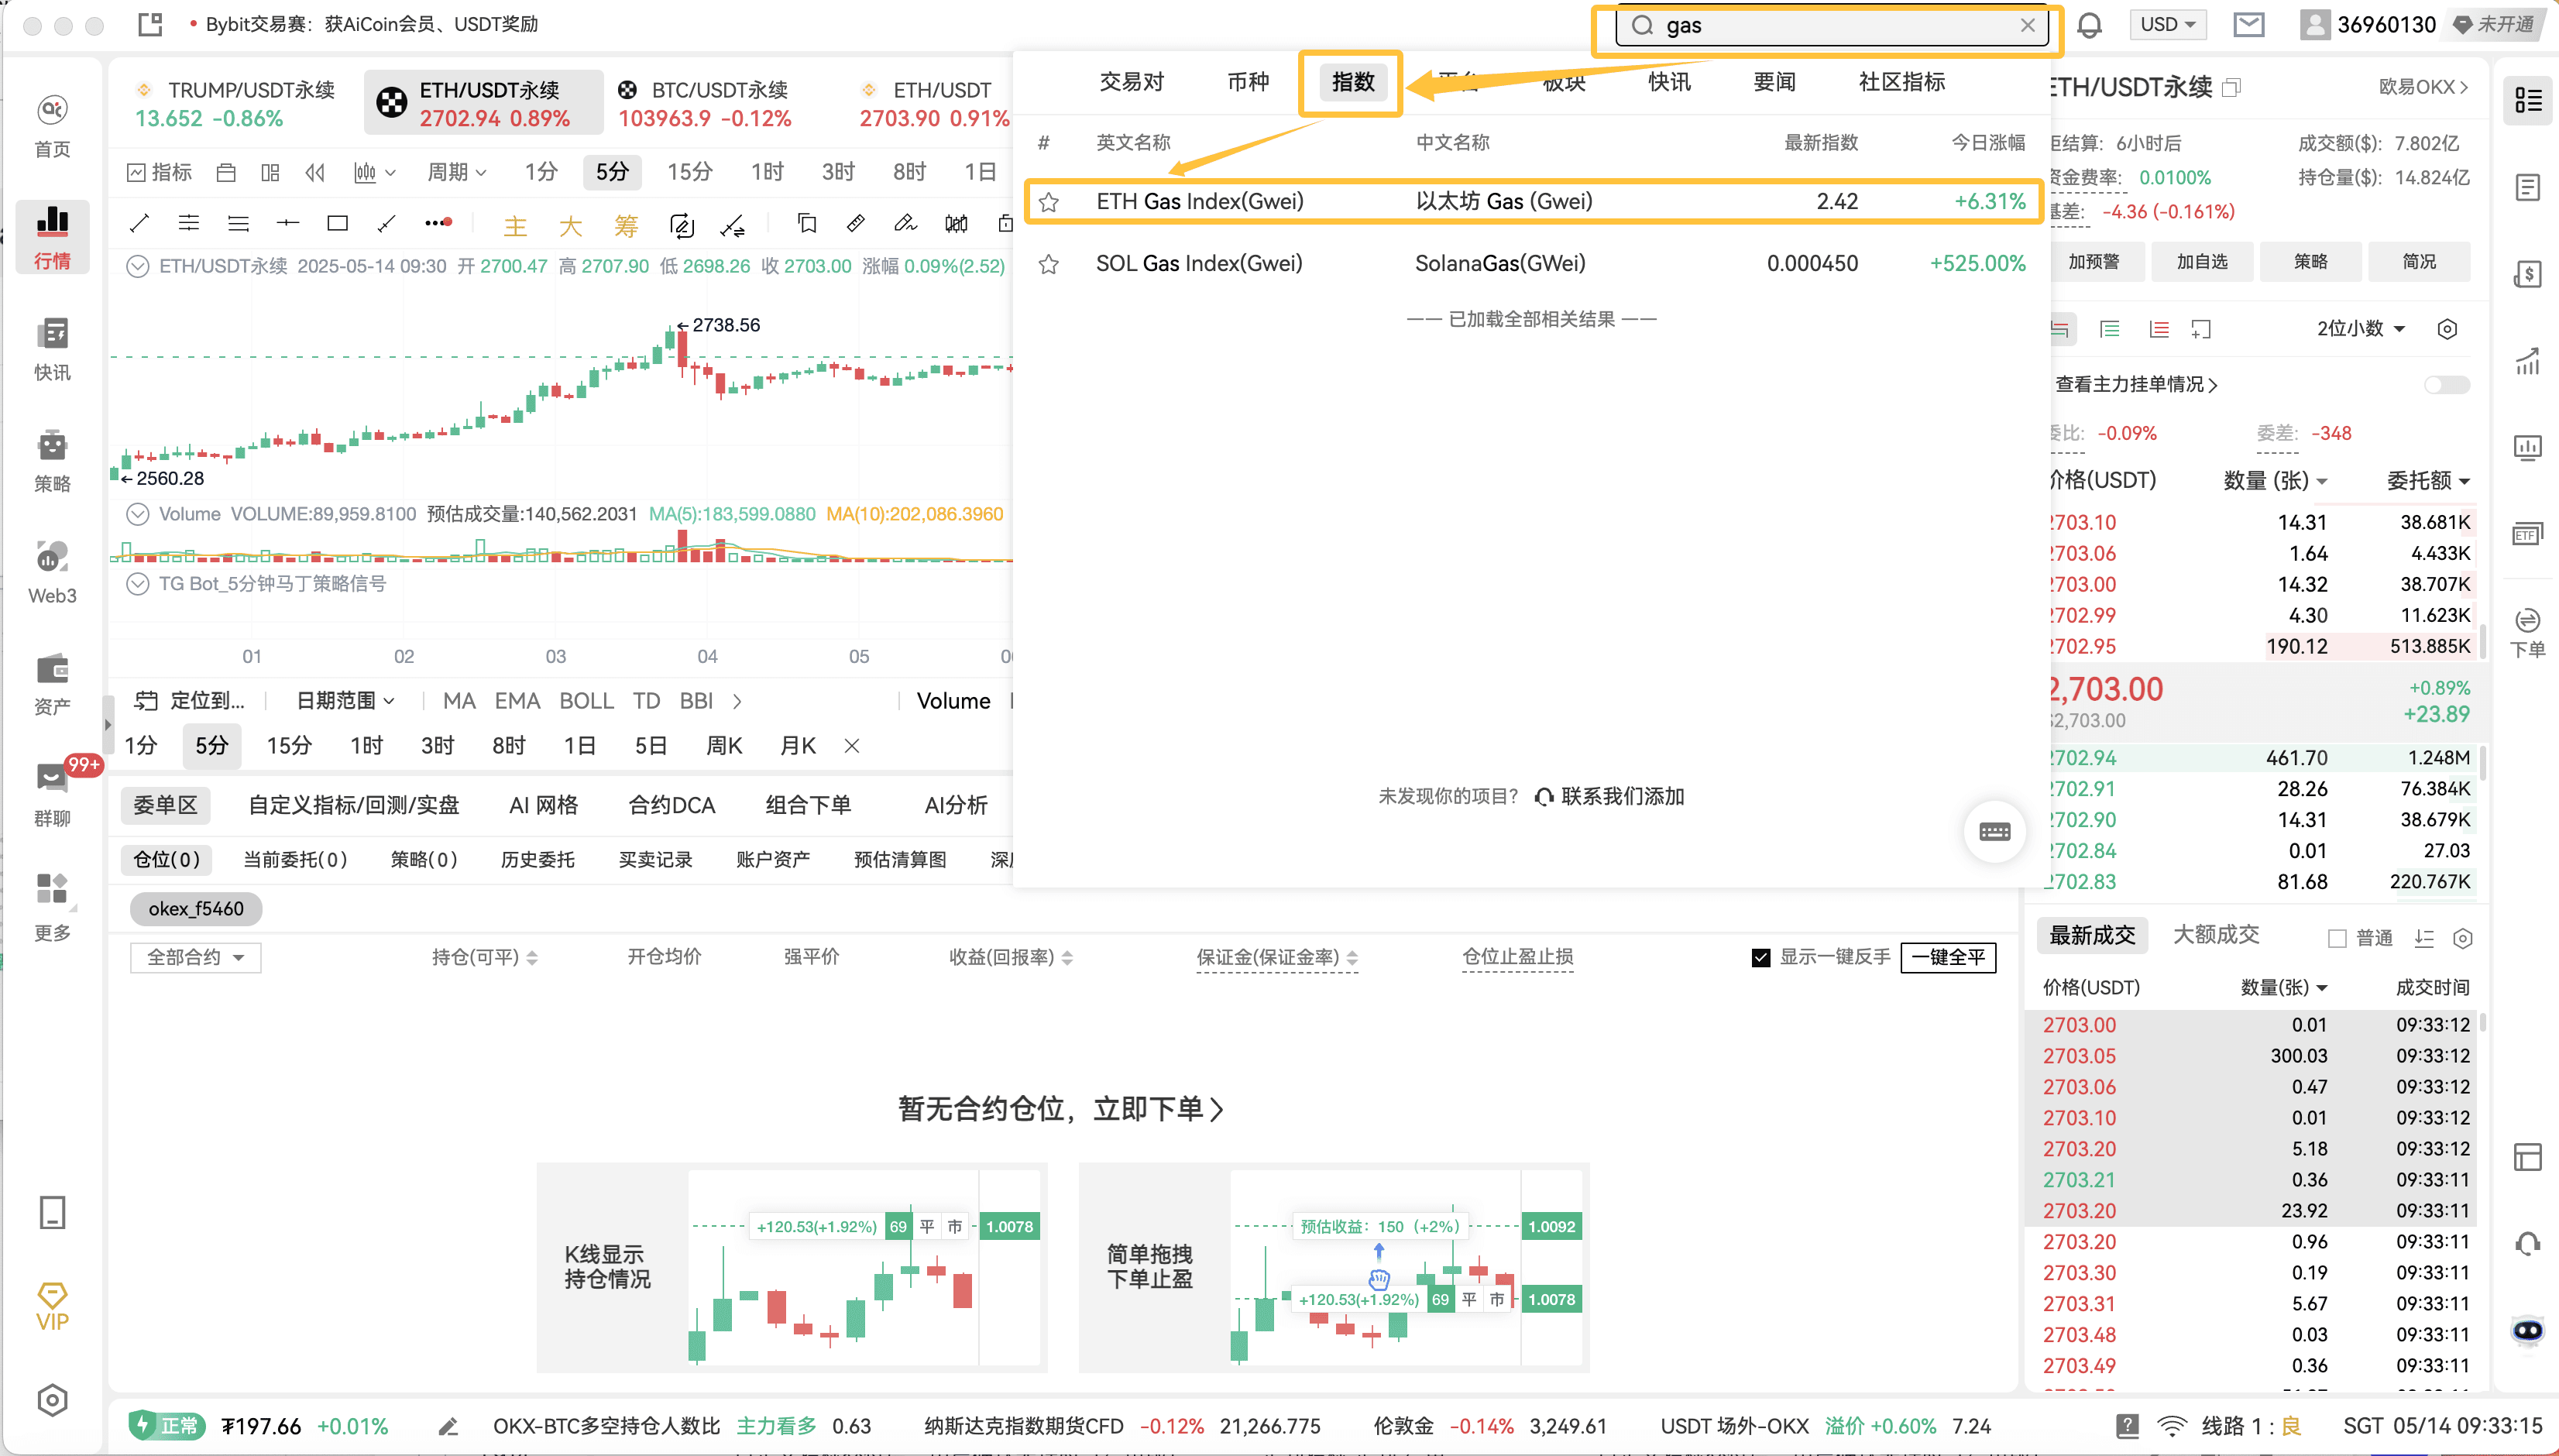The width and height of the screenshot is (2559, 1456).
Task: Star the ETH Gas Index row
Action: [1048, 202]
